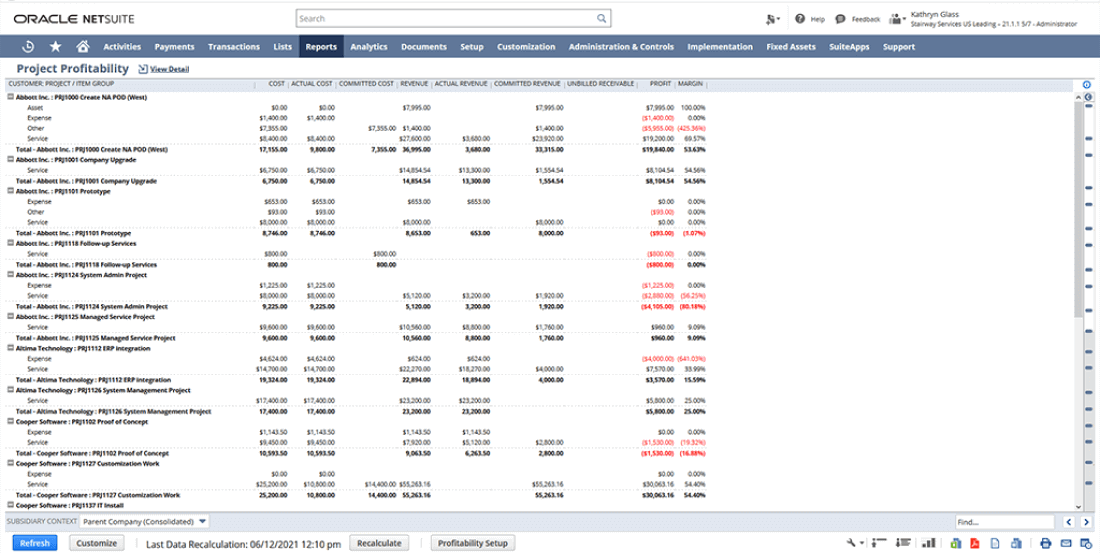The height and width of the screenshot is (559, 1100).
Task: Collapse the PRJ1112 ERP Integration group
Action: pyautogui.click(x=11, y=348)
